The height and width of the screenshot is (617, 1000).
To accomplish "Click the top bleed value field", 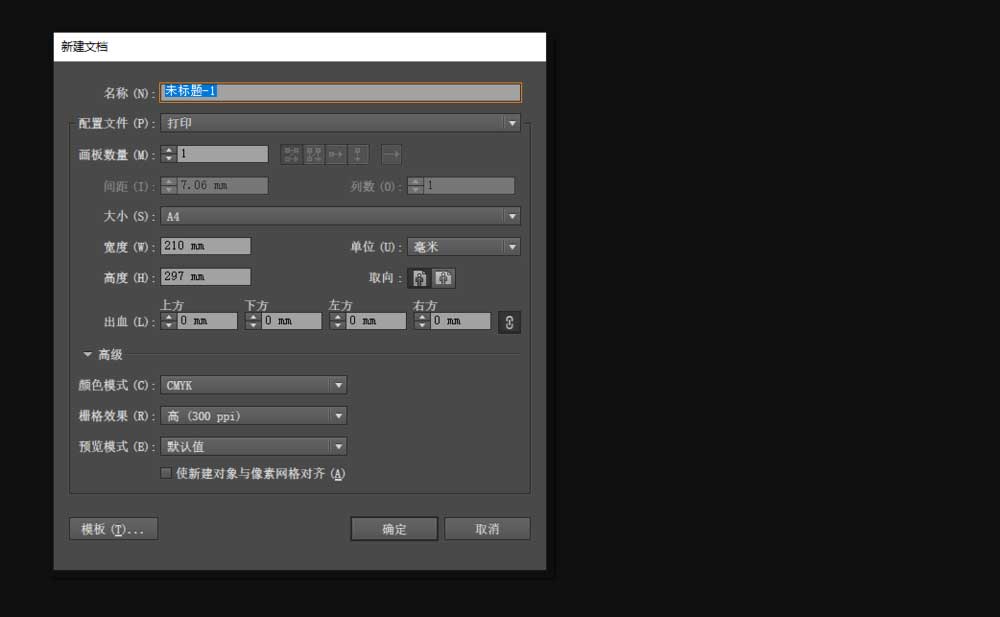I will [x=207, y=321].
